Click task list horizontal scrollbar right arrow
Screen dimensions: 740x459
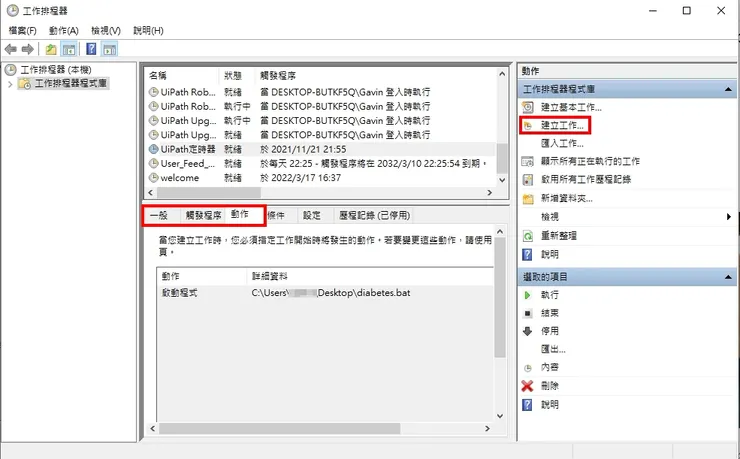489,192
